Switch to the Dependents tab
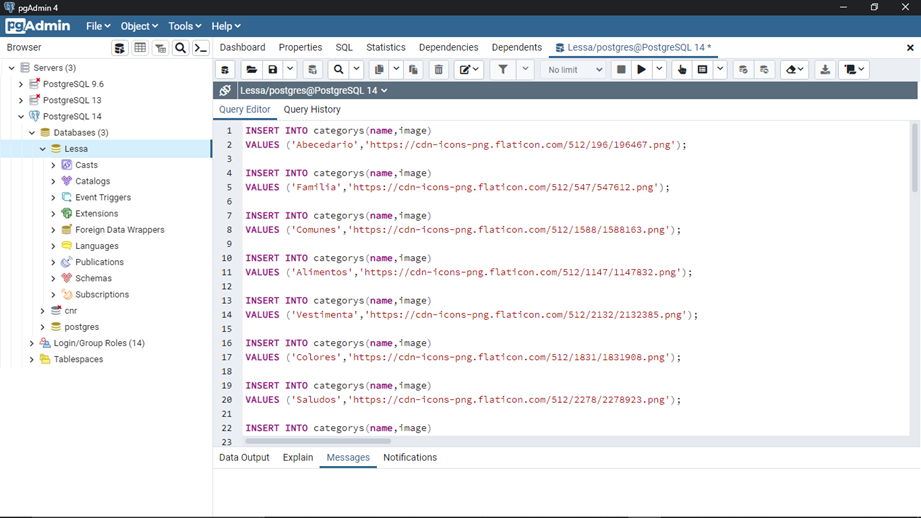This screenshot has height=518, width=921. click(516, 48)
